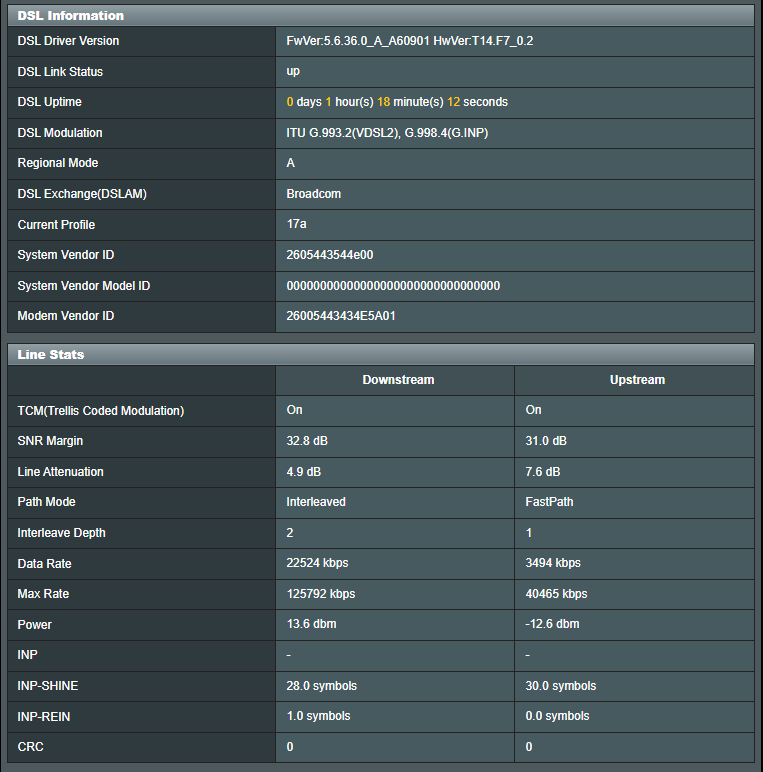Image resolution: width=763 pixels, height=772 pixels.
Task: Select the DSL Uptime label
Action: (x=50, y=102)
